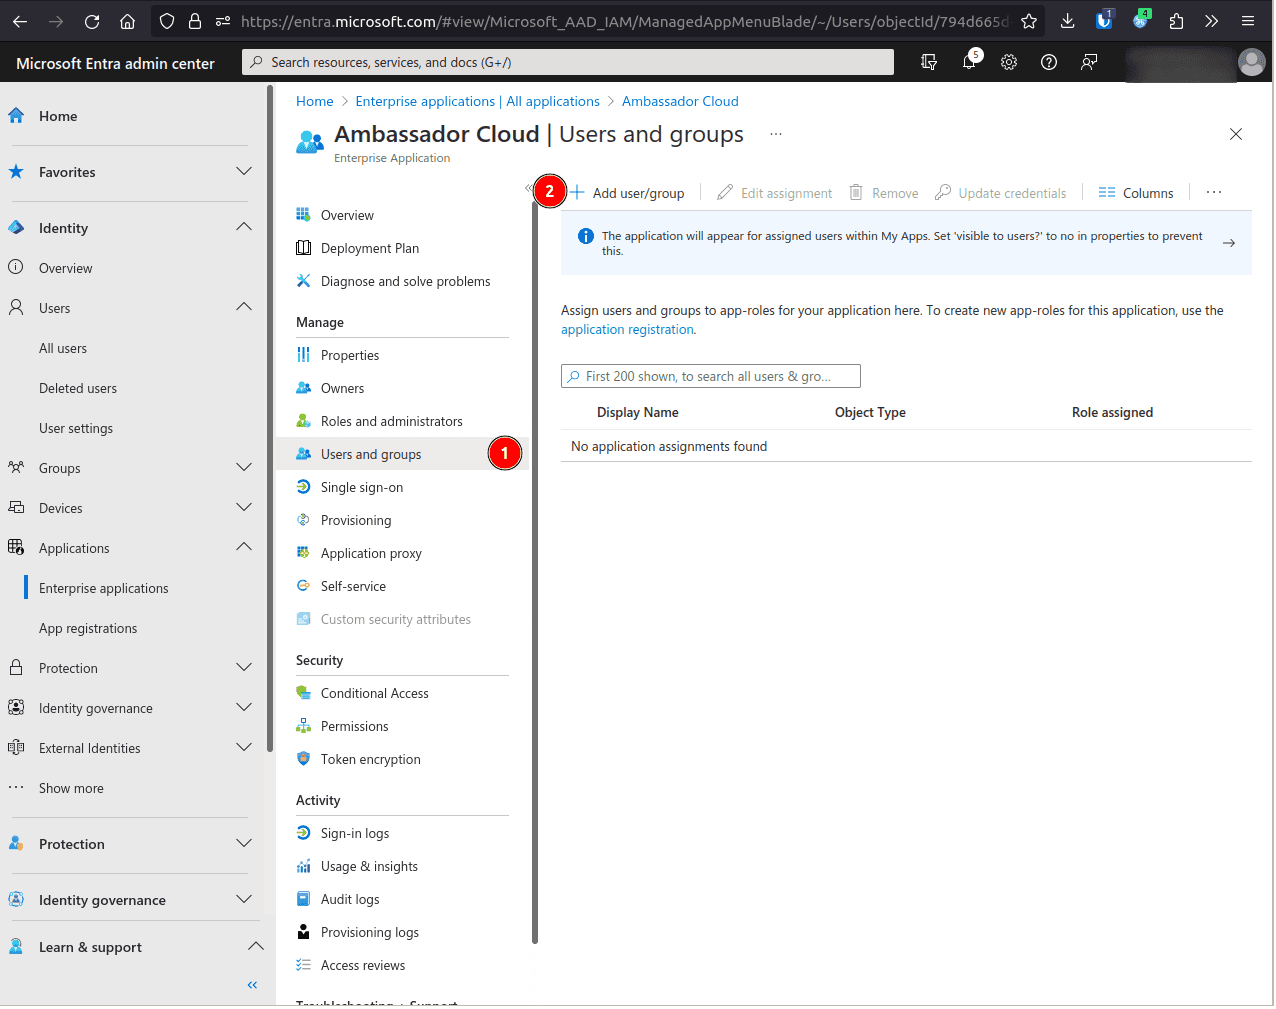Collapse the Identity section
This screenshot has height=1009, width=1276.
[x=244, y=227]
